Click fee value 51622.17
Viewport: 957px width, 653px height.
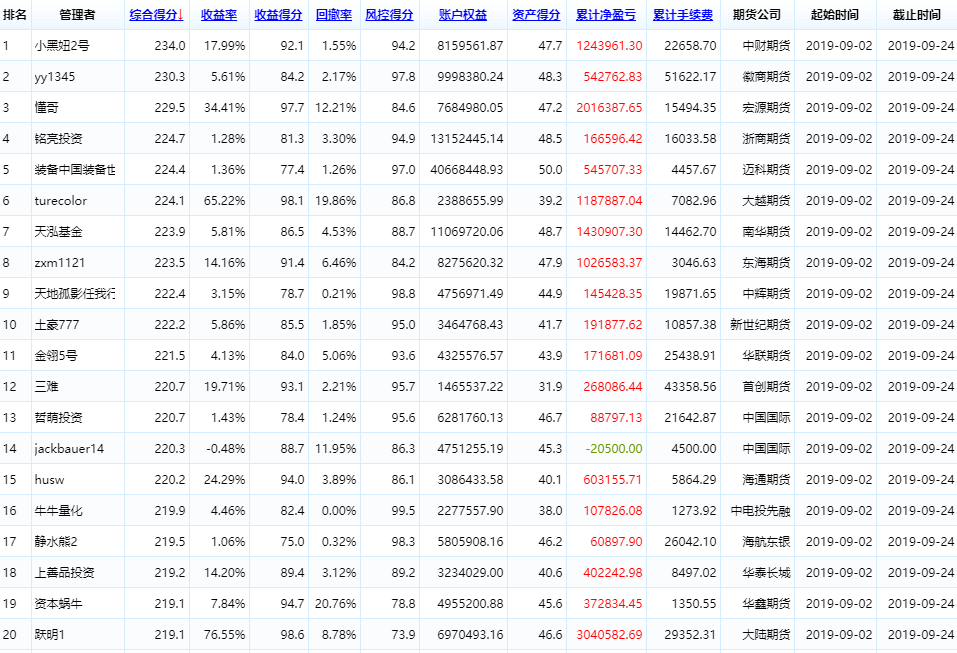tap(690, 77)
